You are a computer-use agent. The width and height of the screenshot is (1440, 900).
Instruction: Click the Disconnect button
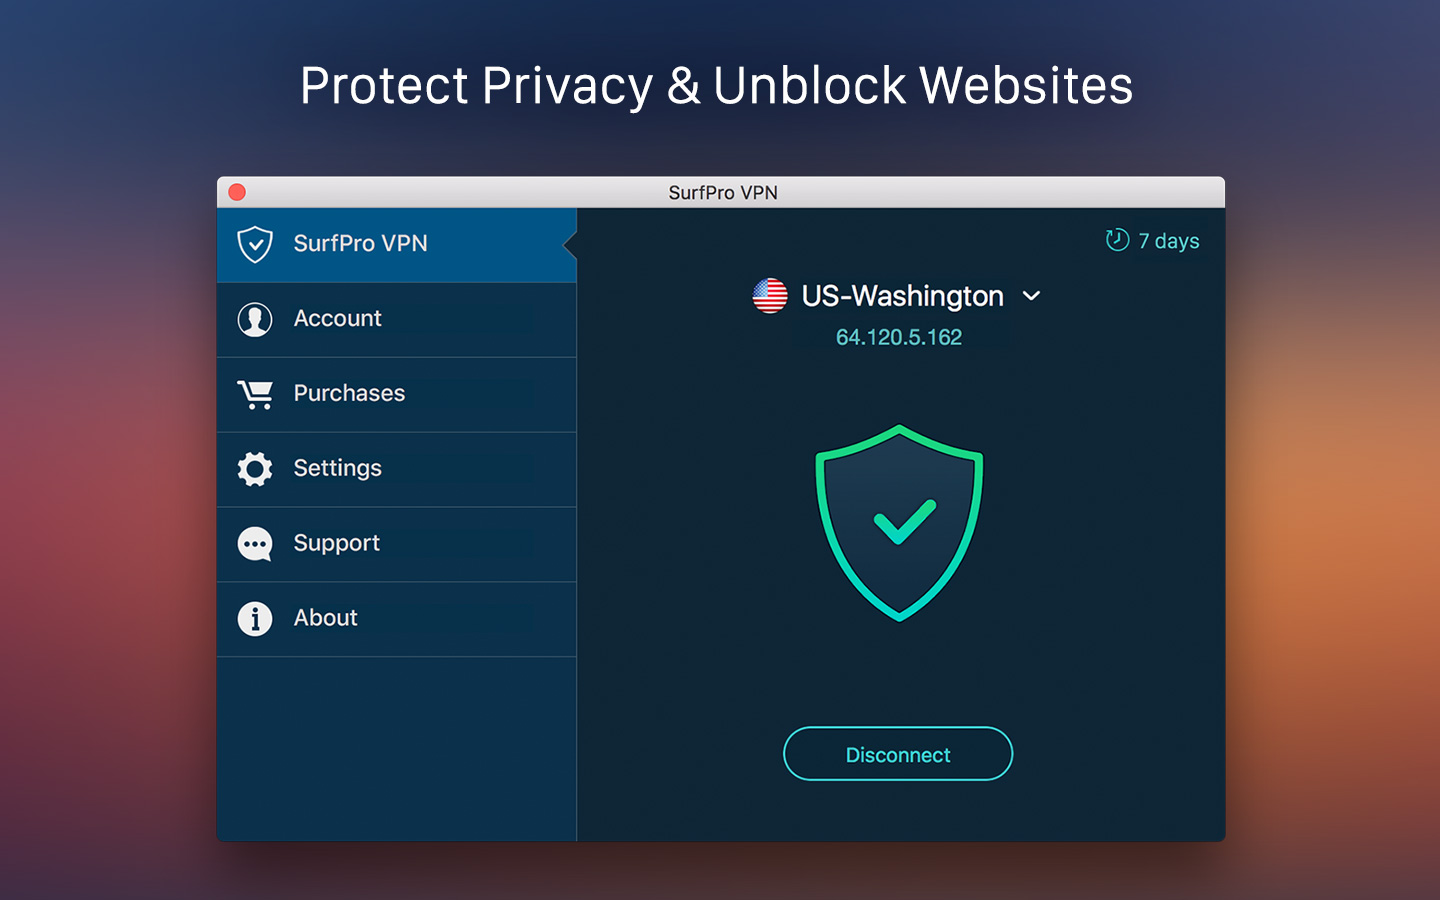tap(898, 754)
